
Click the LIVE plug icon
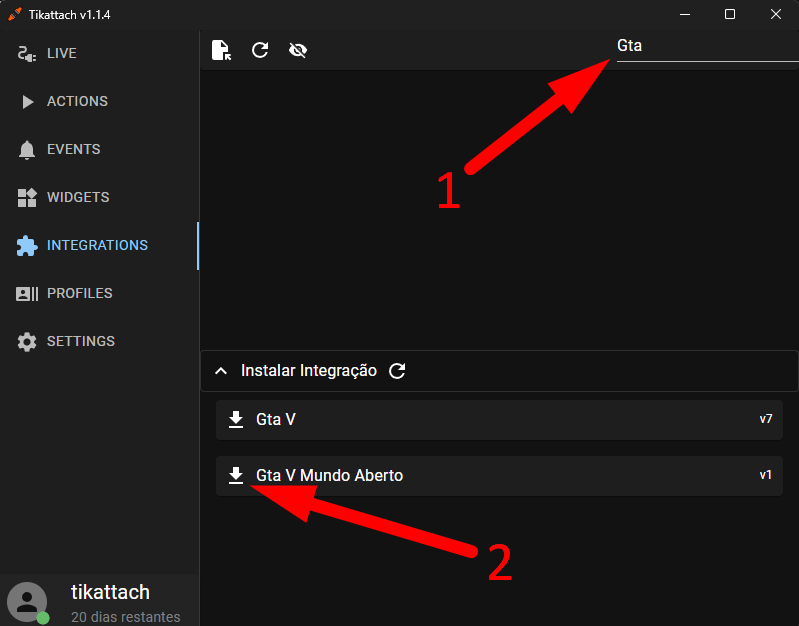(x=26, y=54)
